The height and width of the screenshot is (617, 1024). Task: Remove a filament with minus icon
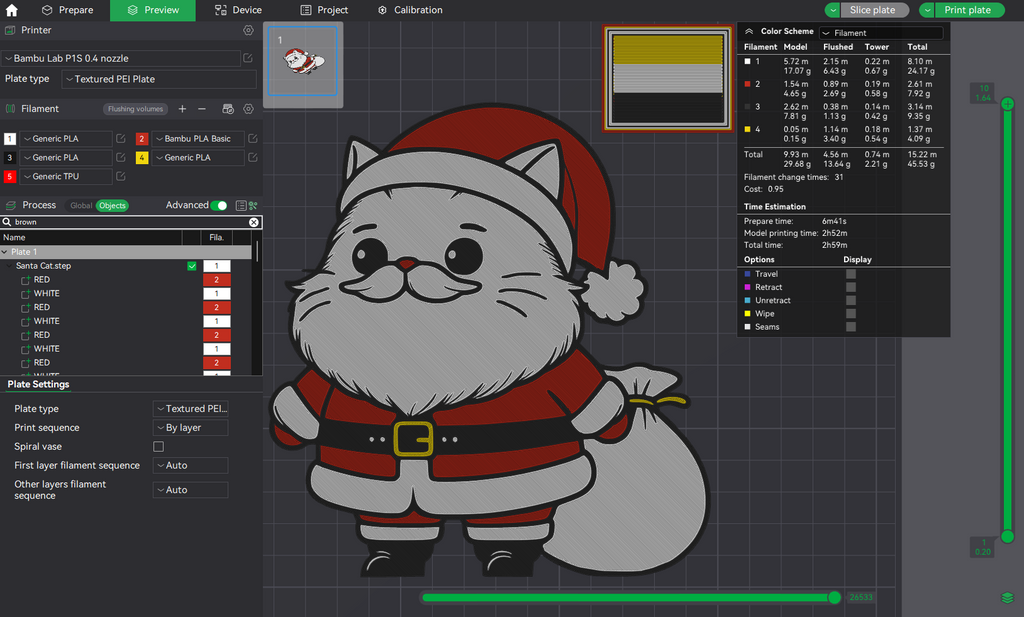click(x=202, y=109)
